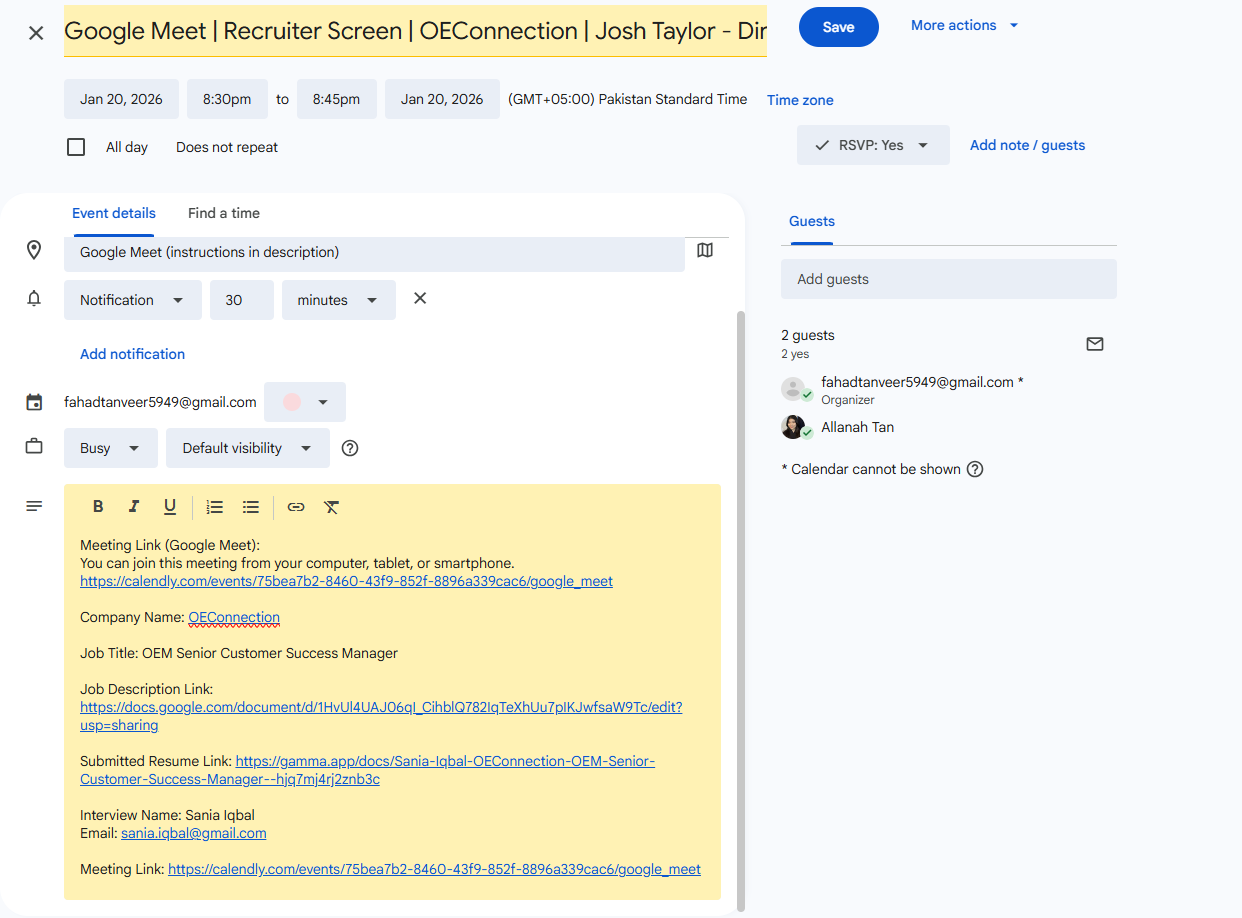Click the location pin icon
Viewport: 1242px width, 918px height.
point(34,250)
